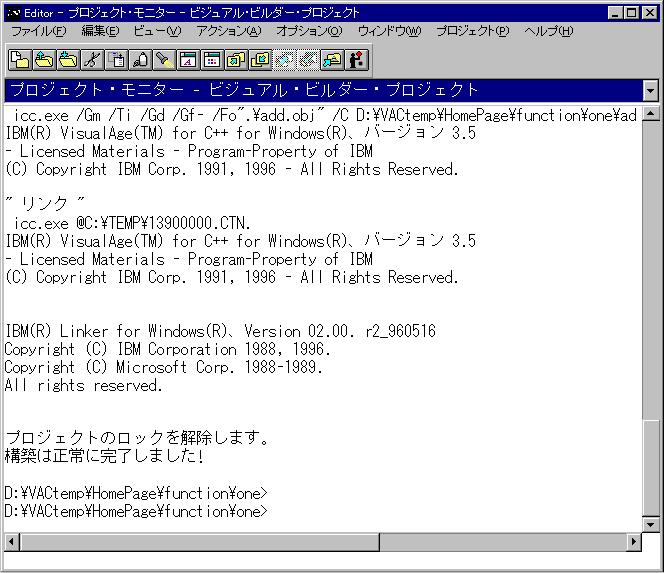Click the All rights reserved. line
The height and width of the screenshot is (573, 664).
pyautogui.click(x=83, y=385)
